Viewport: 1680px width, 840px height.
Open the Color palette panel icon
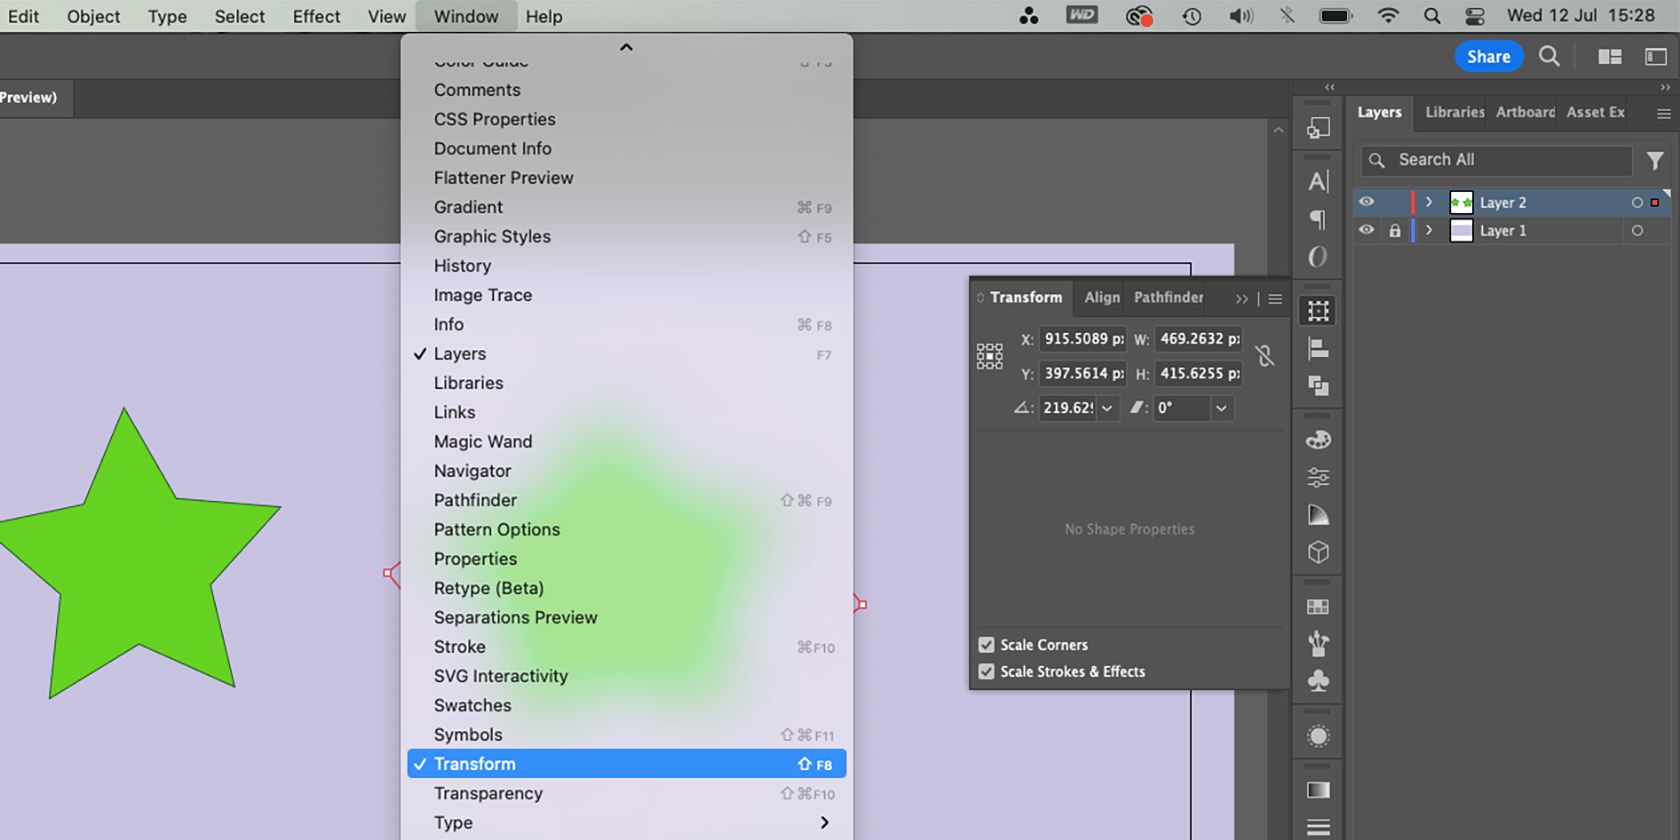pyautogui.click(x=1318, y=440)
